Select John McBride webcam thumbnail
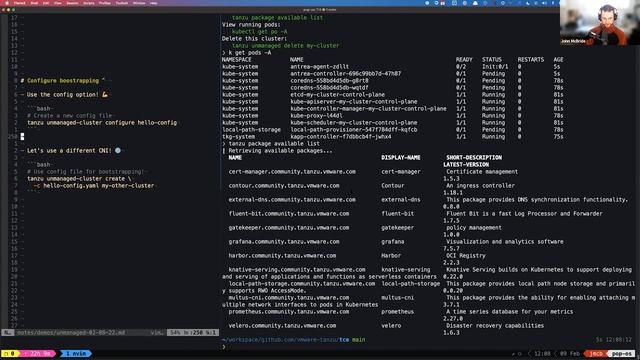640x360 pixels. click(600, 22)
